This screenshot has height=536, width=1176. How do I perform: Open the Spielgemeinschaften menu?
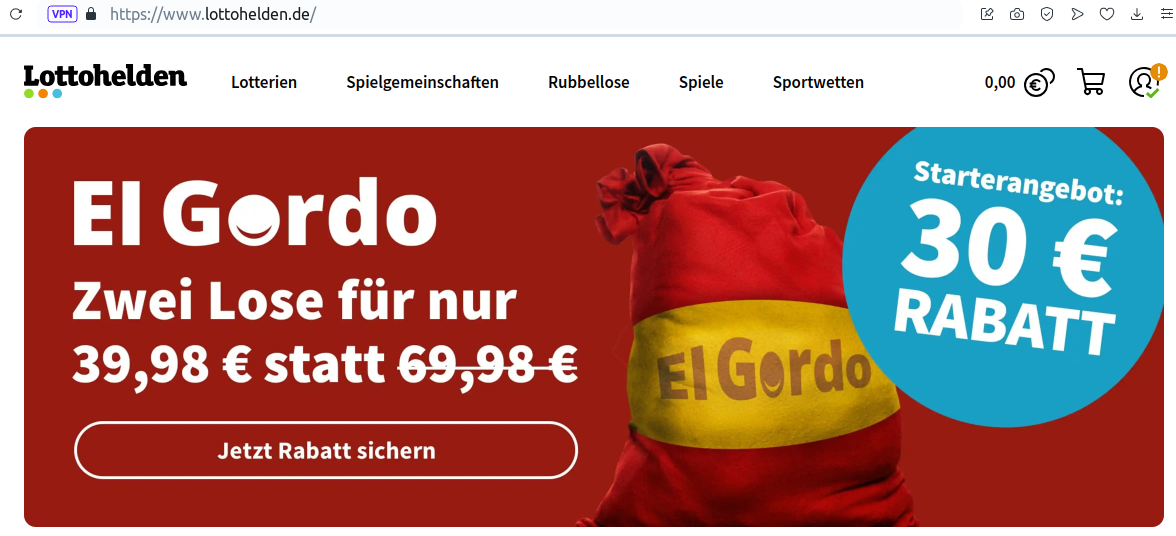point(422,82)
